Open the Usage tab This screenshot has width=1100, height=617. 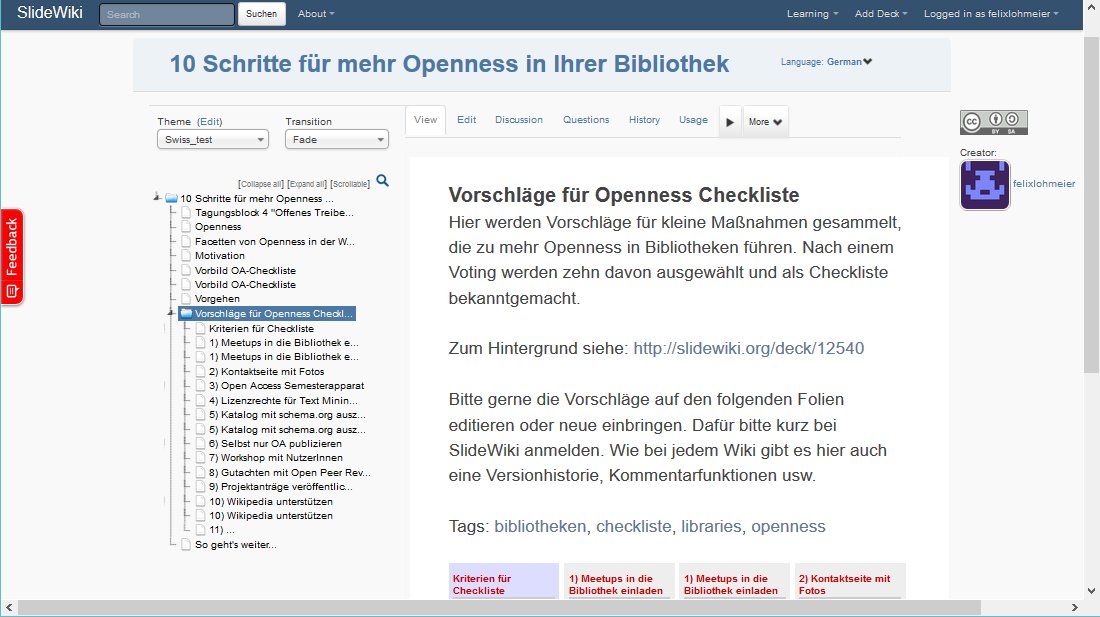tap(693, 120)
